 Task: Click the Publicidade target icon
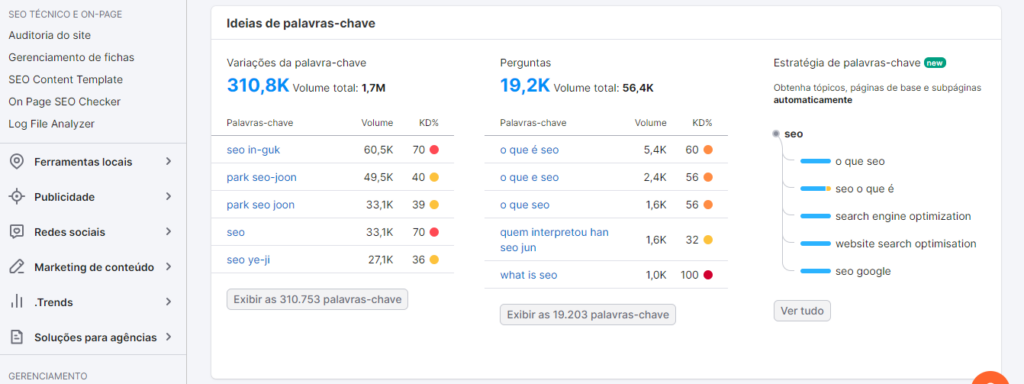[x=17, y=197]
